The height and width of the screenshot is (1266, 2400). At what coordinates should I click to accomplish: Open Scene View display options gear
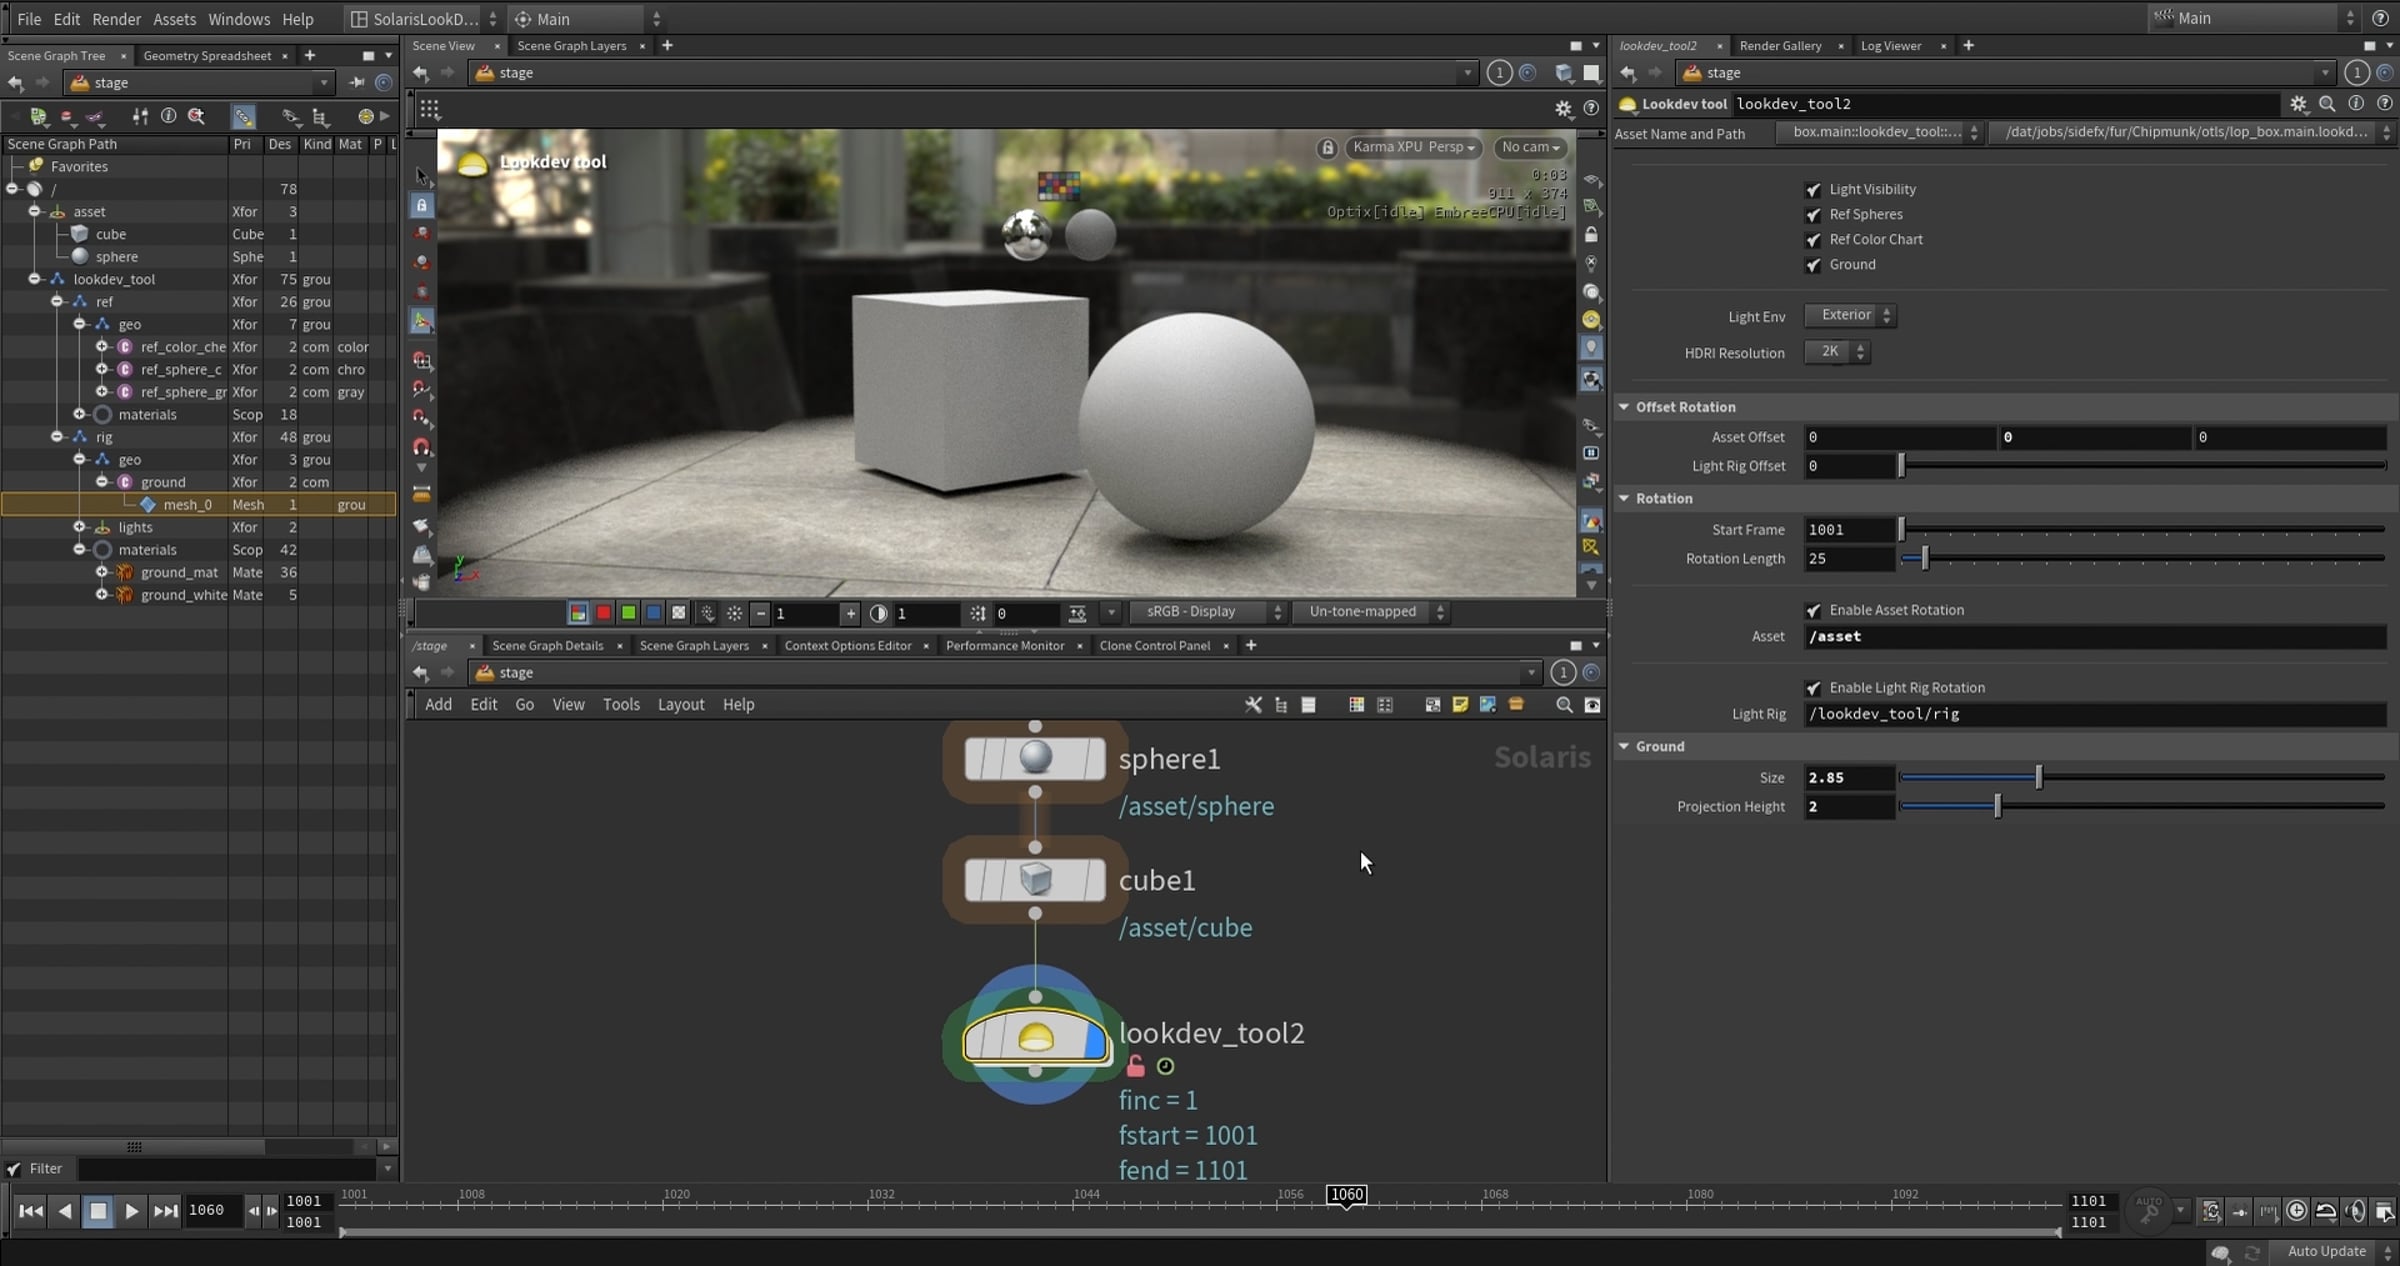click(1563, 108)
